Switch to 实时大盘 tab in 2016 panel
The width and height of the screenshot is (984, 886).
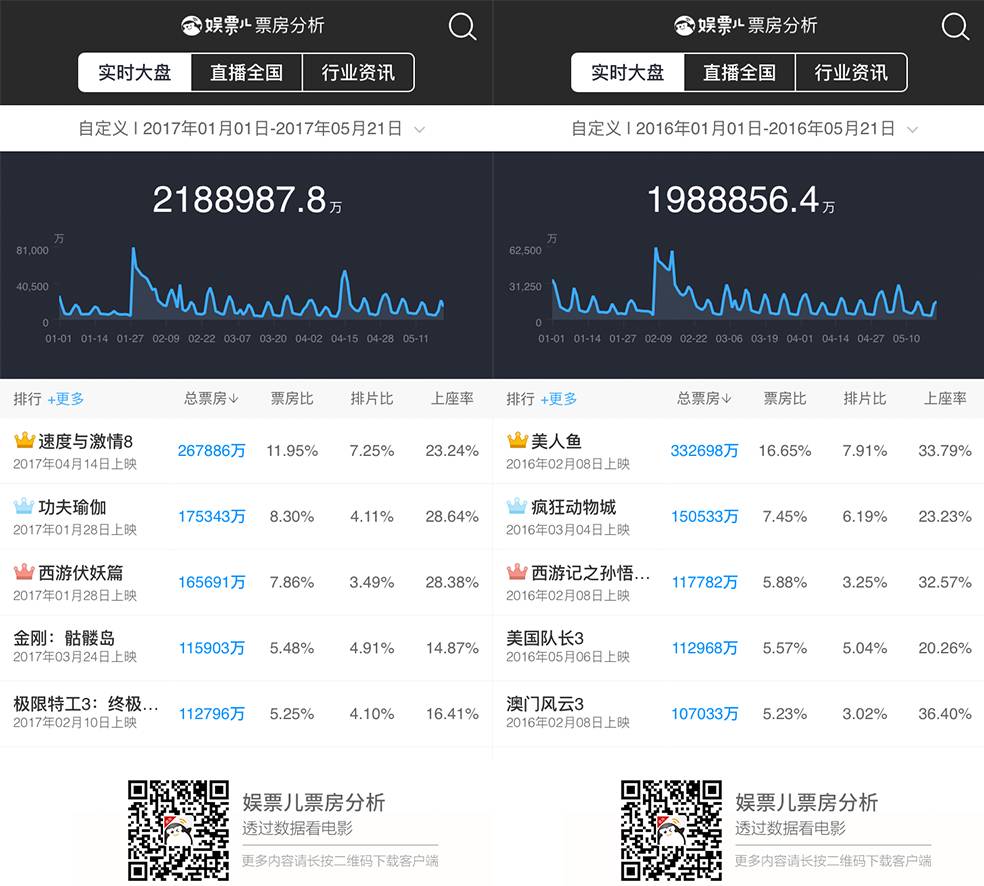[x=628, y=72]
